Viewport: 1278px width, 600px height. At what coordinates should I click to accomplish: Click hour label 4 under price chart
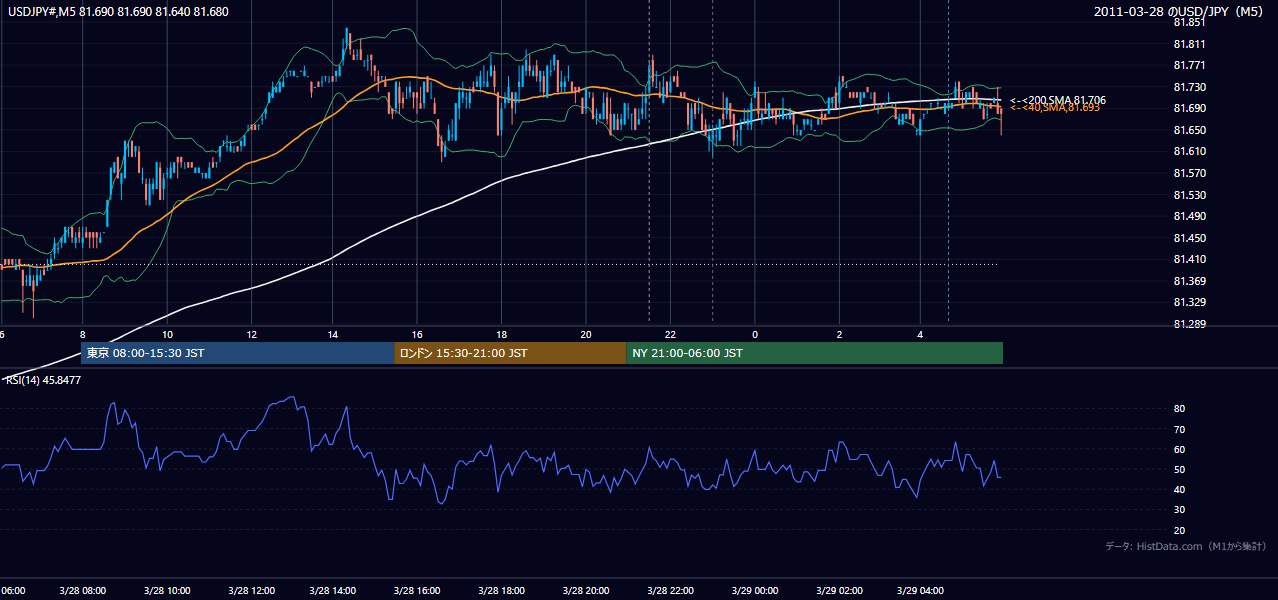coord(920,334)
